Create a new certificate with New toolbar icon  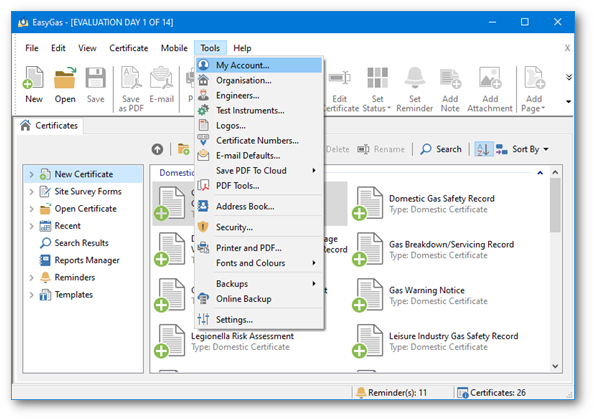34,85
